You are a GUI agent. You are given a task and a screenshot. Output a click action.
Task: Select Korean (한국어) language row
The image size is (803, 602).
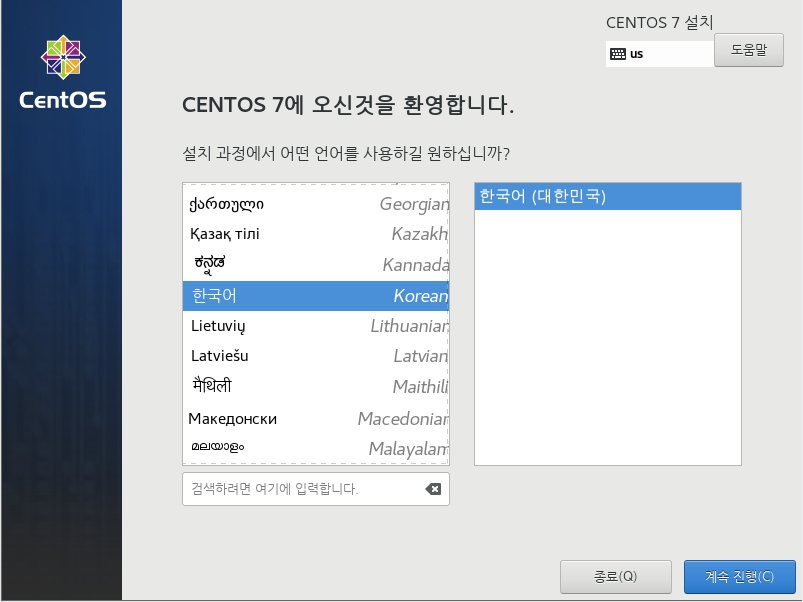point(315,295)
